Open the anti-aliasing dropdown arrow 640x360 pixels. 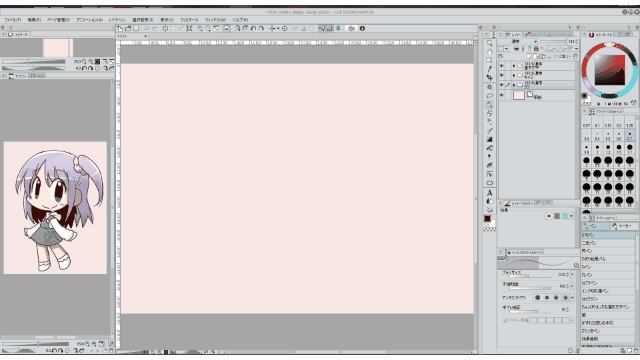coord(572,298)
